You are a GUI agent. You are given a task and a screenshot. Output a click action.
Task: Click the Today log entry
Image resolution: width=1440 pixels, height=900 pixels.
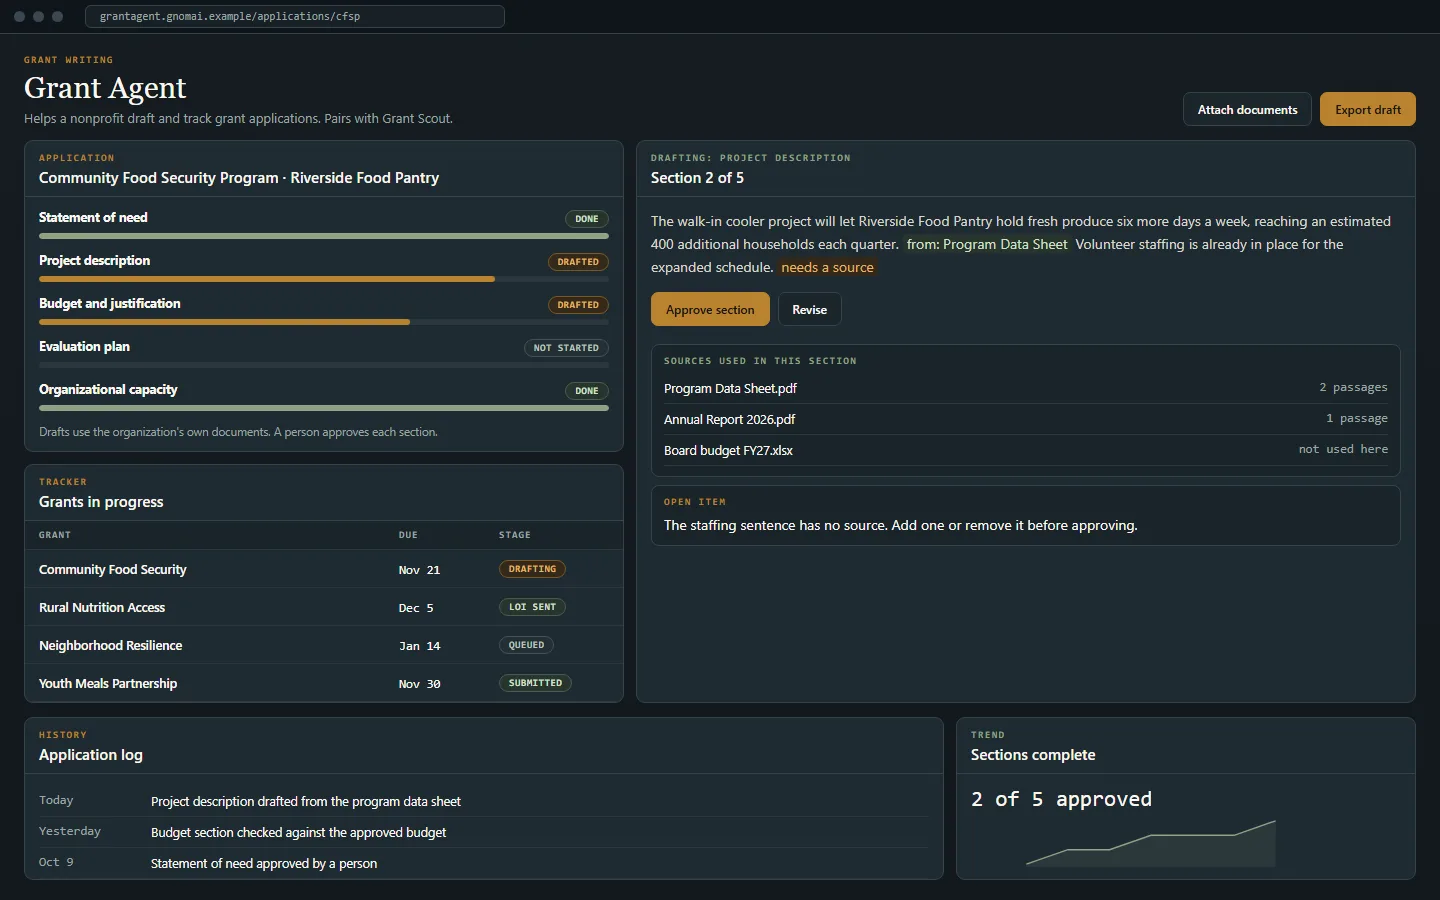point(484,801)
